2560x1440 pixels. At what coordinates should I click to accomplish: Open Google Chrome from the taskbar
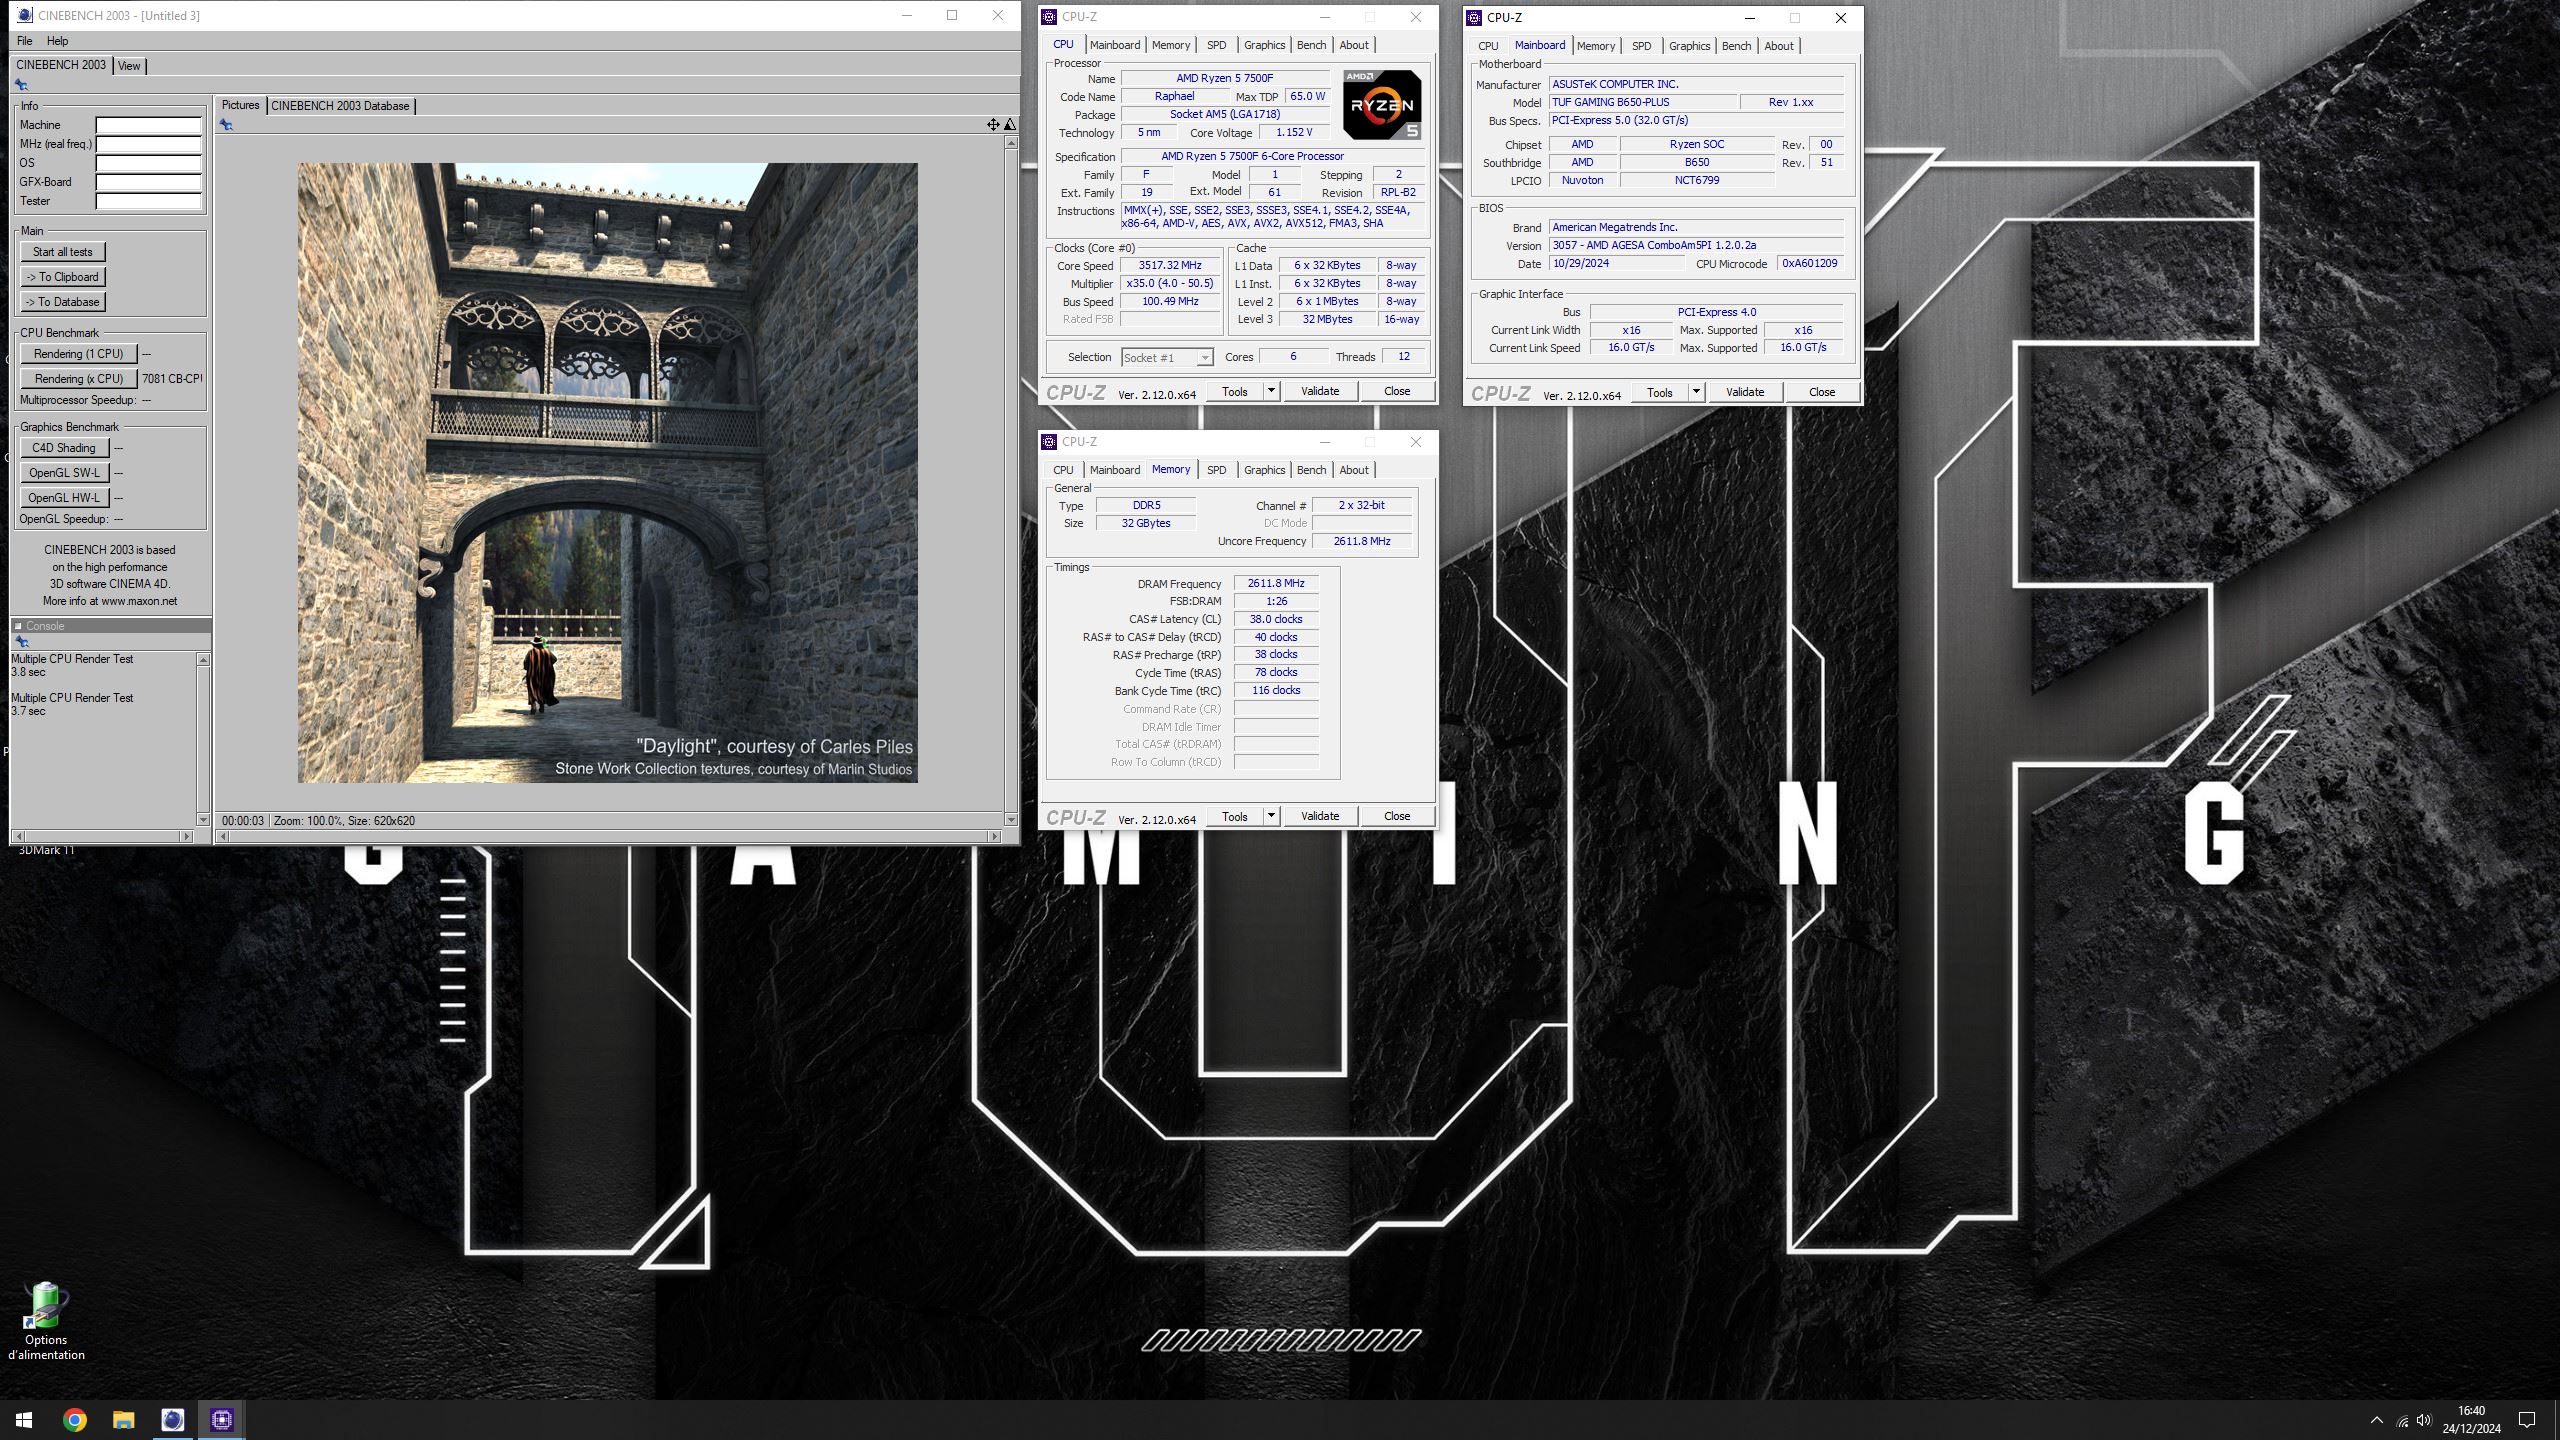(x=74, y=1420)
